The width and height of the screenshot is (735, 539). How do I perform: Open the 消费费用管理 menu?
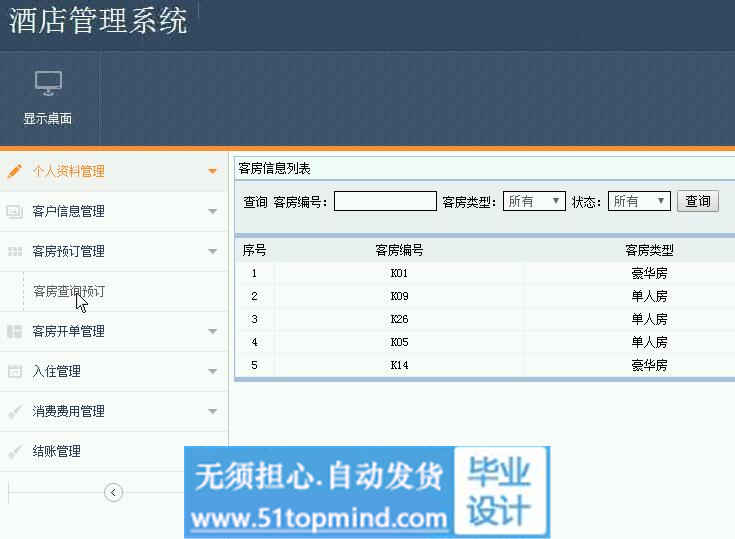pos(68,412)
